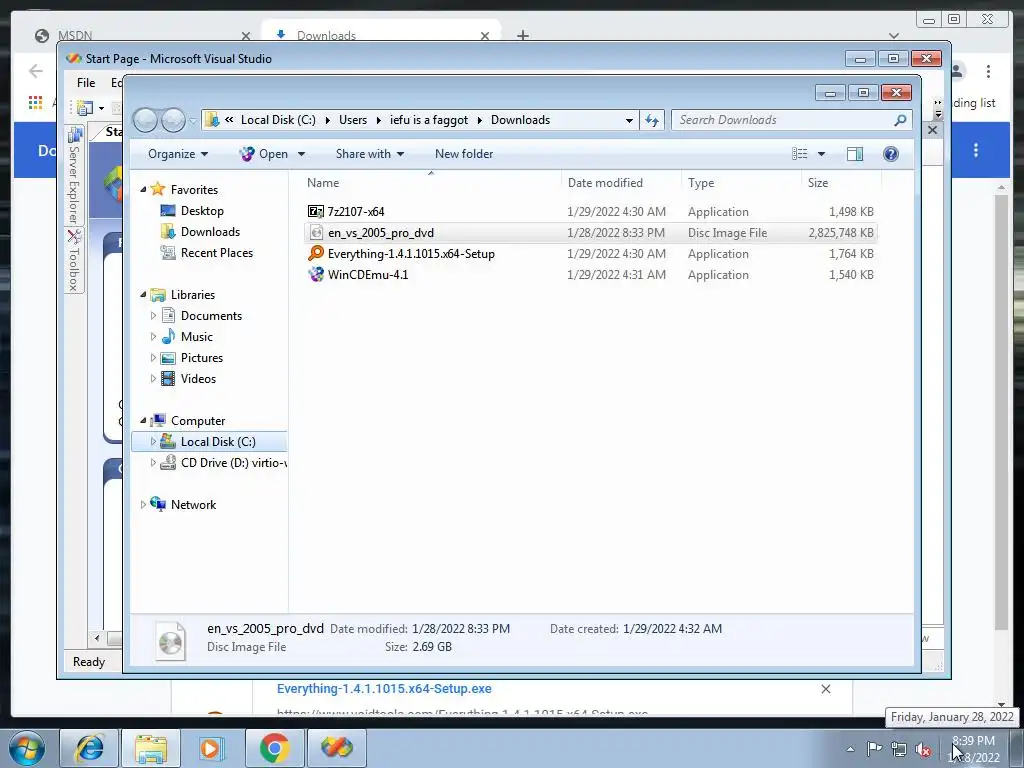The width and height of the screenshot is (1024, 768).
Task: Open address bar previous locations dropdown
Action: (x=629, y=120)
